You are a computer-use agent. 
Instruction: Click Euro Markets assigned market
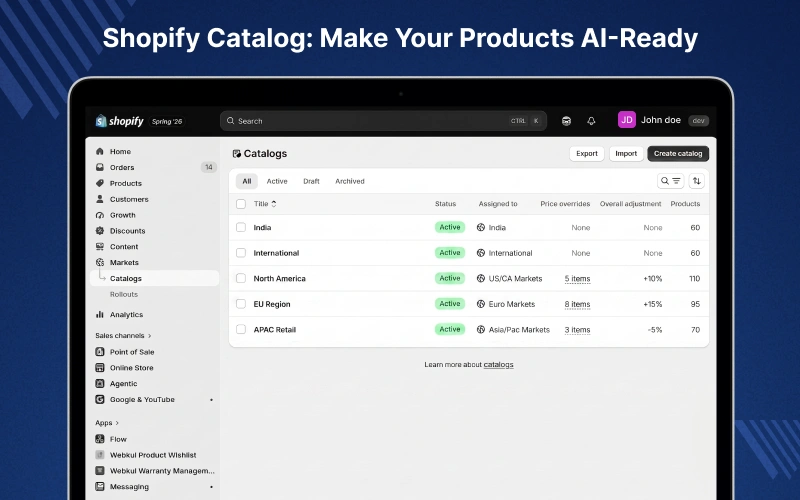(x=512, y=304)
